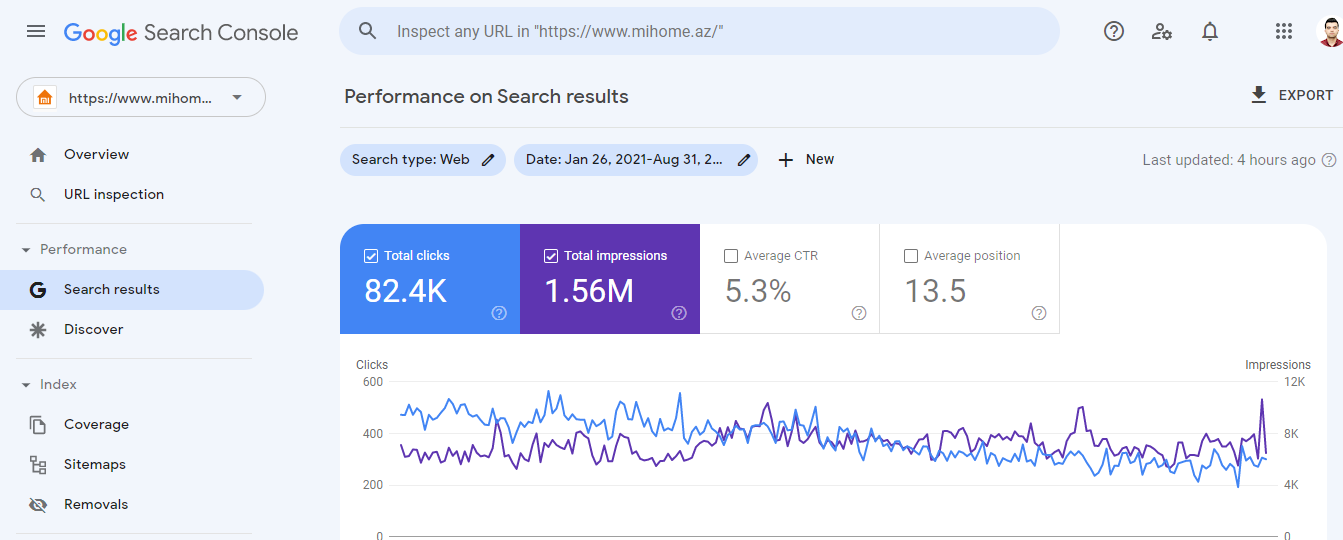This screenshot has width=1343, height=540.
Task: Click the pencil icon on Search type filter
Action: (x=488, y=160)
